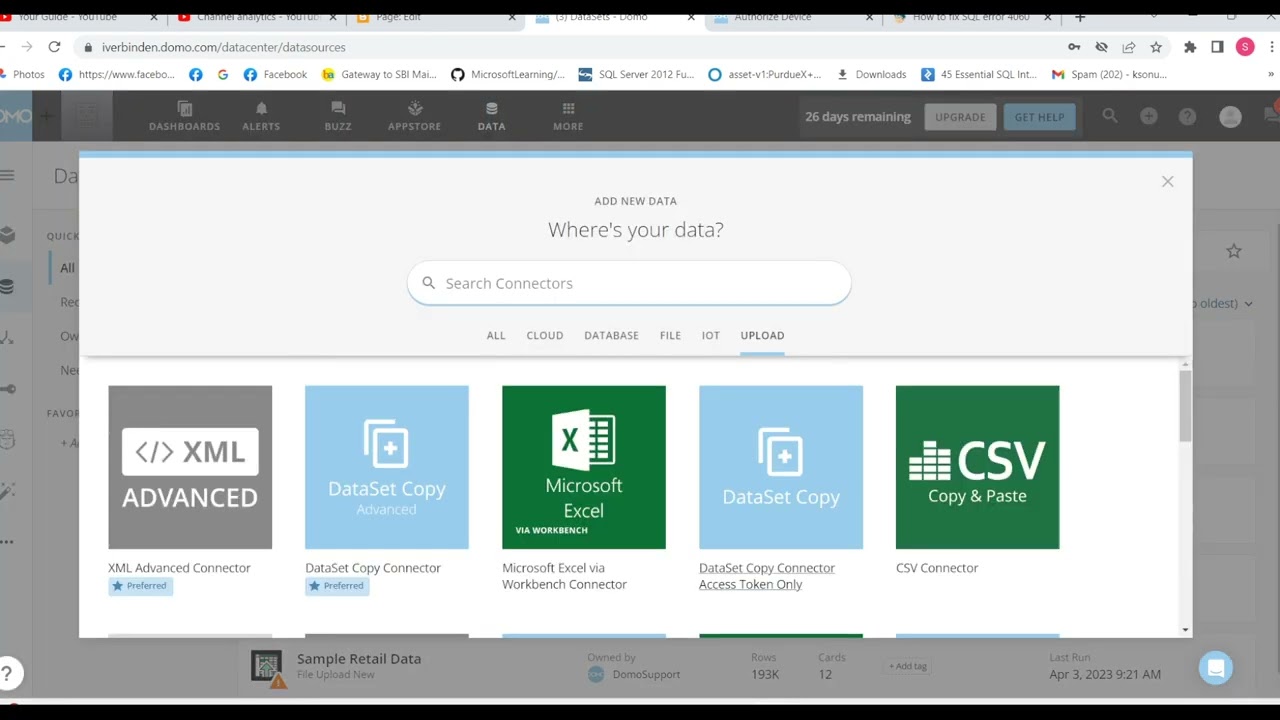
Task: Open the Spam (202) Gmail bookmark
Action: (x=1109, y=74)
